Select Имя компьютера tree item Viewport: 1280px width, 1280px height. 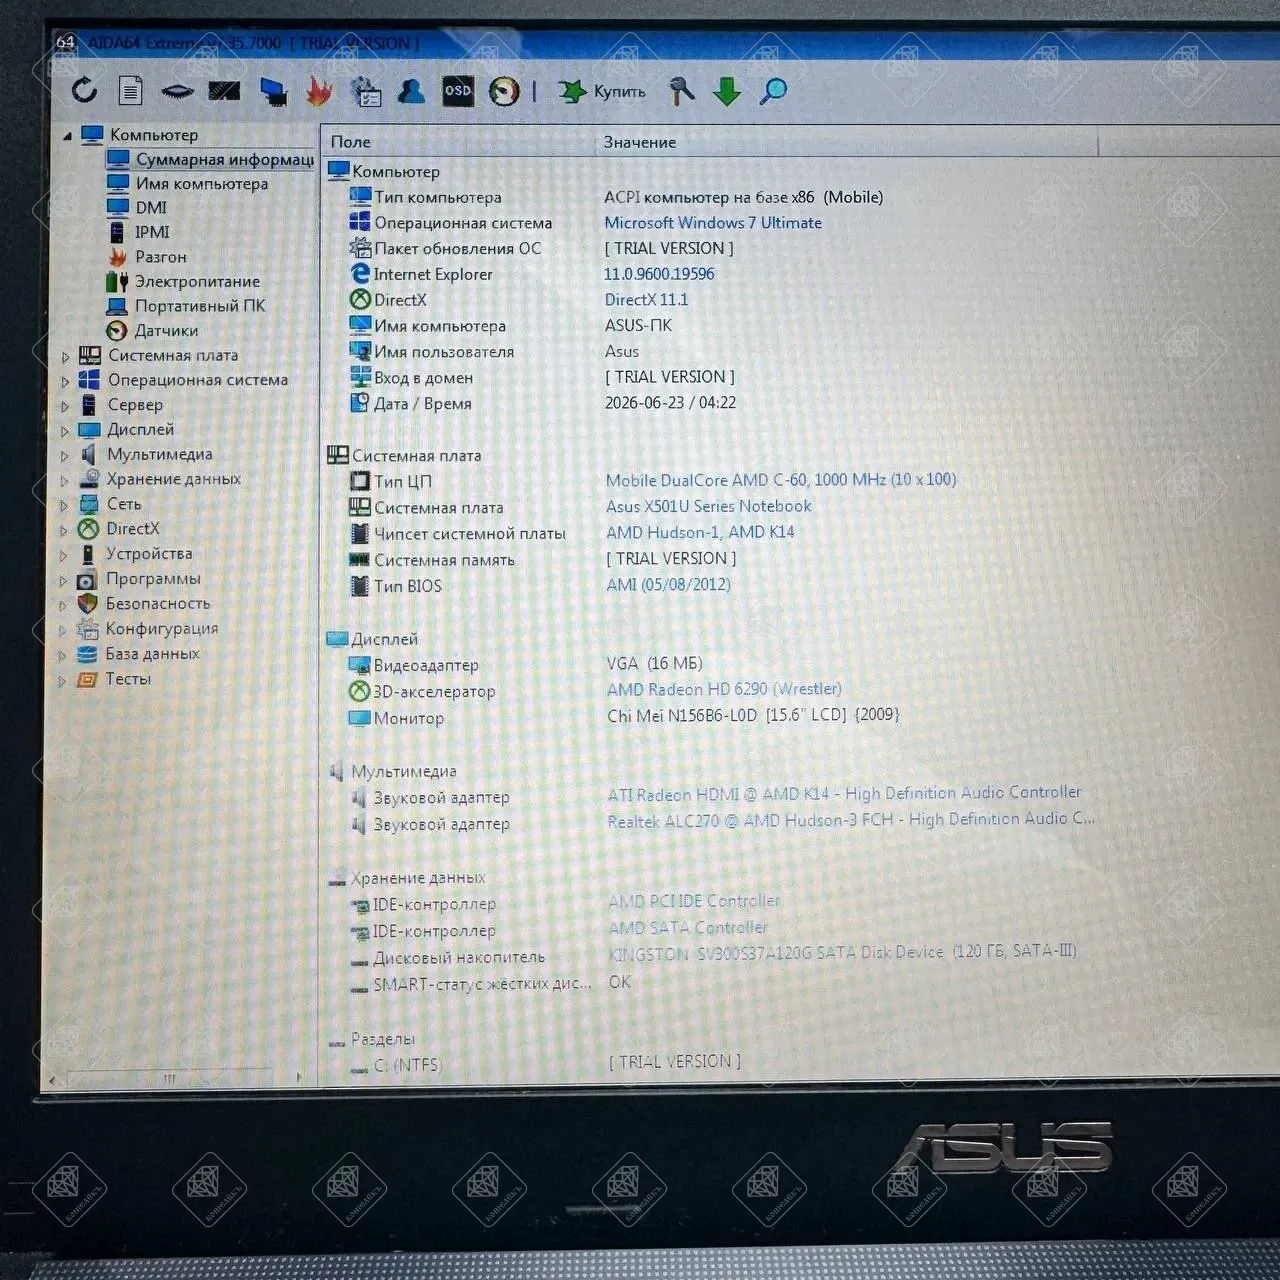tap(202, 184)
